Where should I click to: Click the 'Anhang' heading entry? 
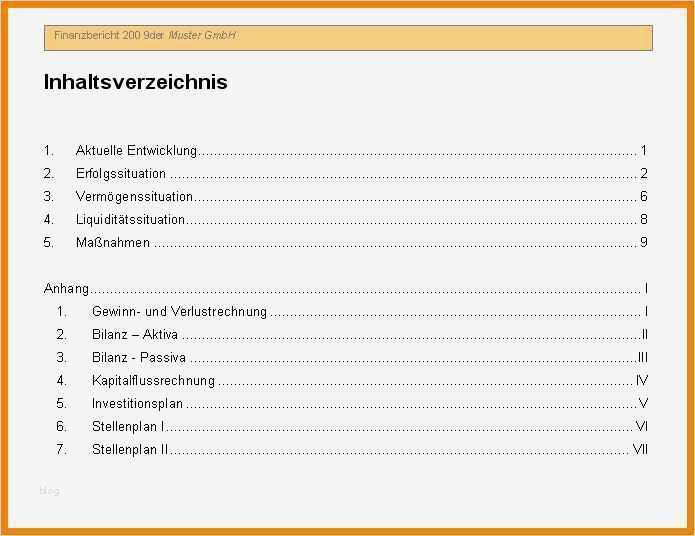point(66,289)
